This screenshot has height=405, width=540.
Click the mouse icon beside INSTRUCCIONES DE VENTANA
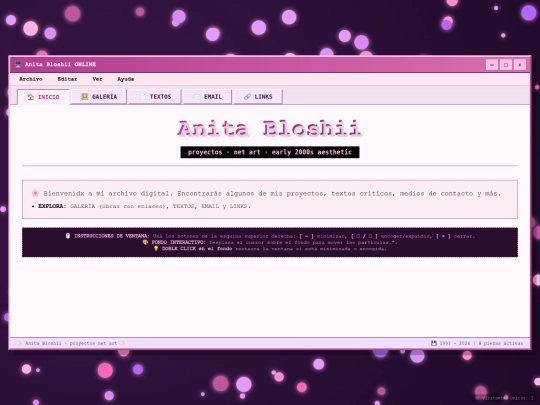click(x=68, y=236)
